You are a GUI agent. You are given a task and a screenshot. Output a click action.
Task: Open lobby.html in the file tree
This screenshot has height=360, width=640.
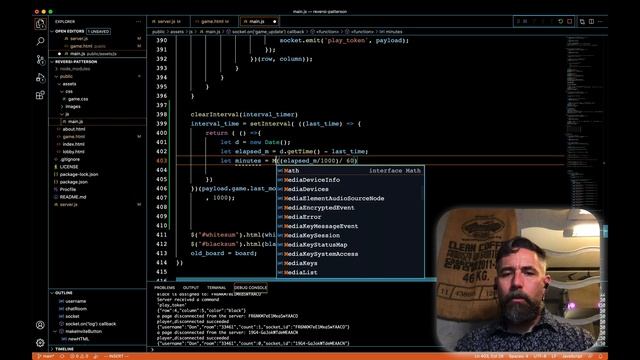tap(73, 152)
